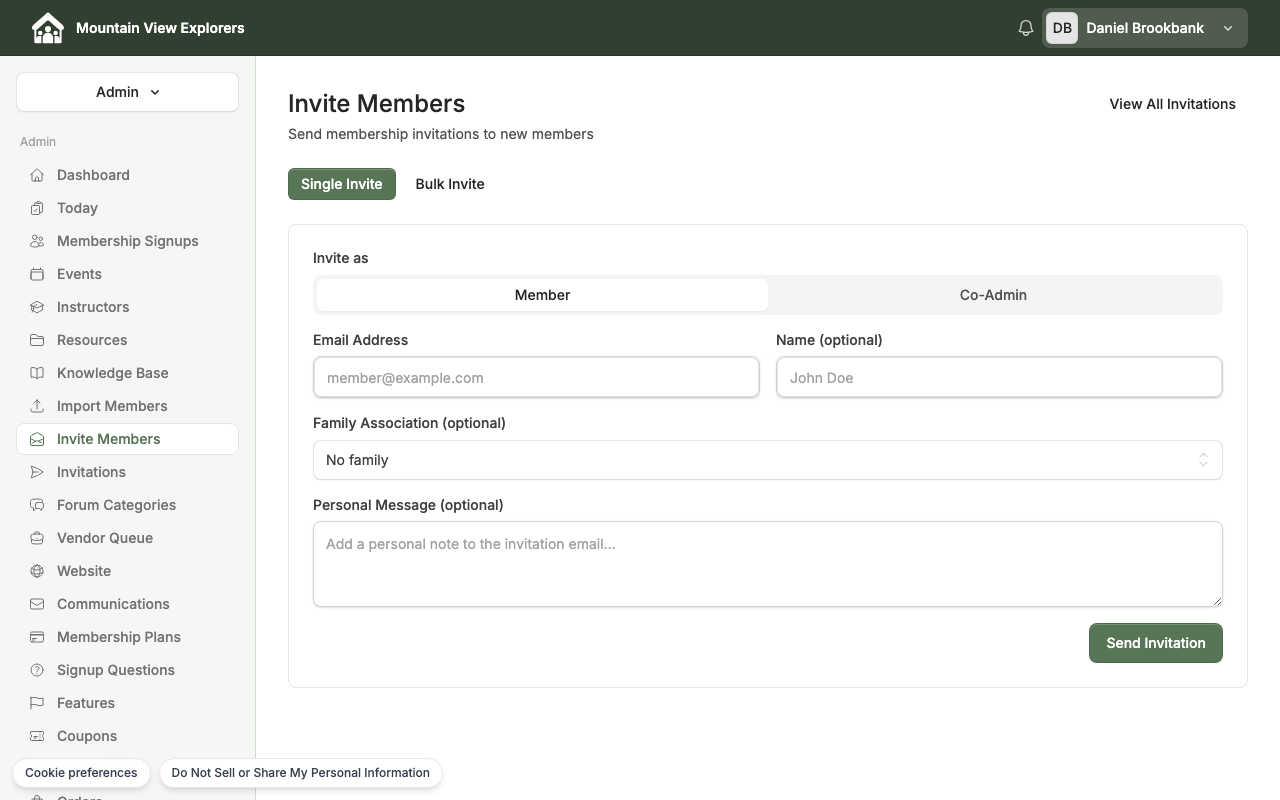Image resolution: width=1280 pixels, height=800 pixels.
Task: Open Vendor Queue page
Action: point(127,538)
